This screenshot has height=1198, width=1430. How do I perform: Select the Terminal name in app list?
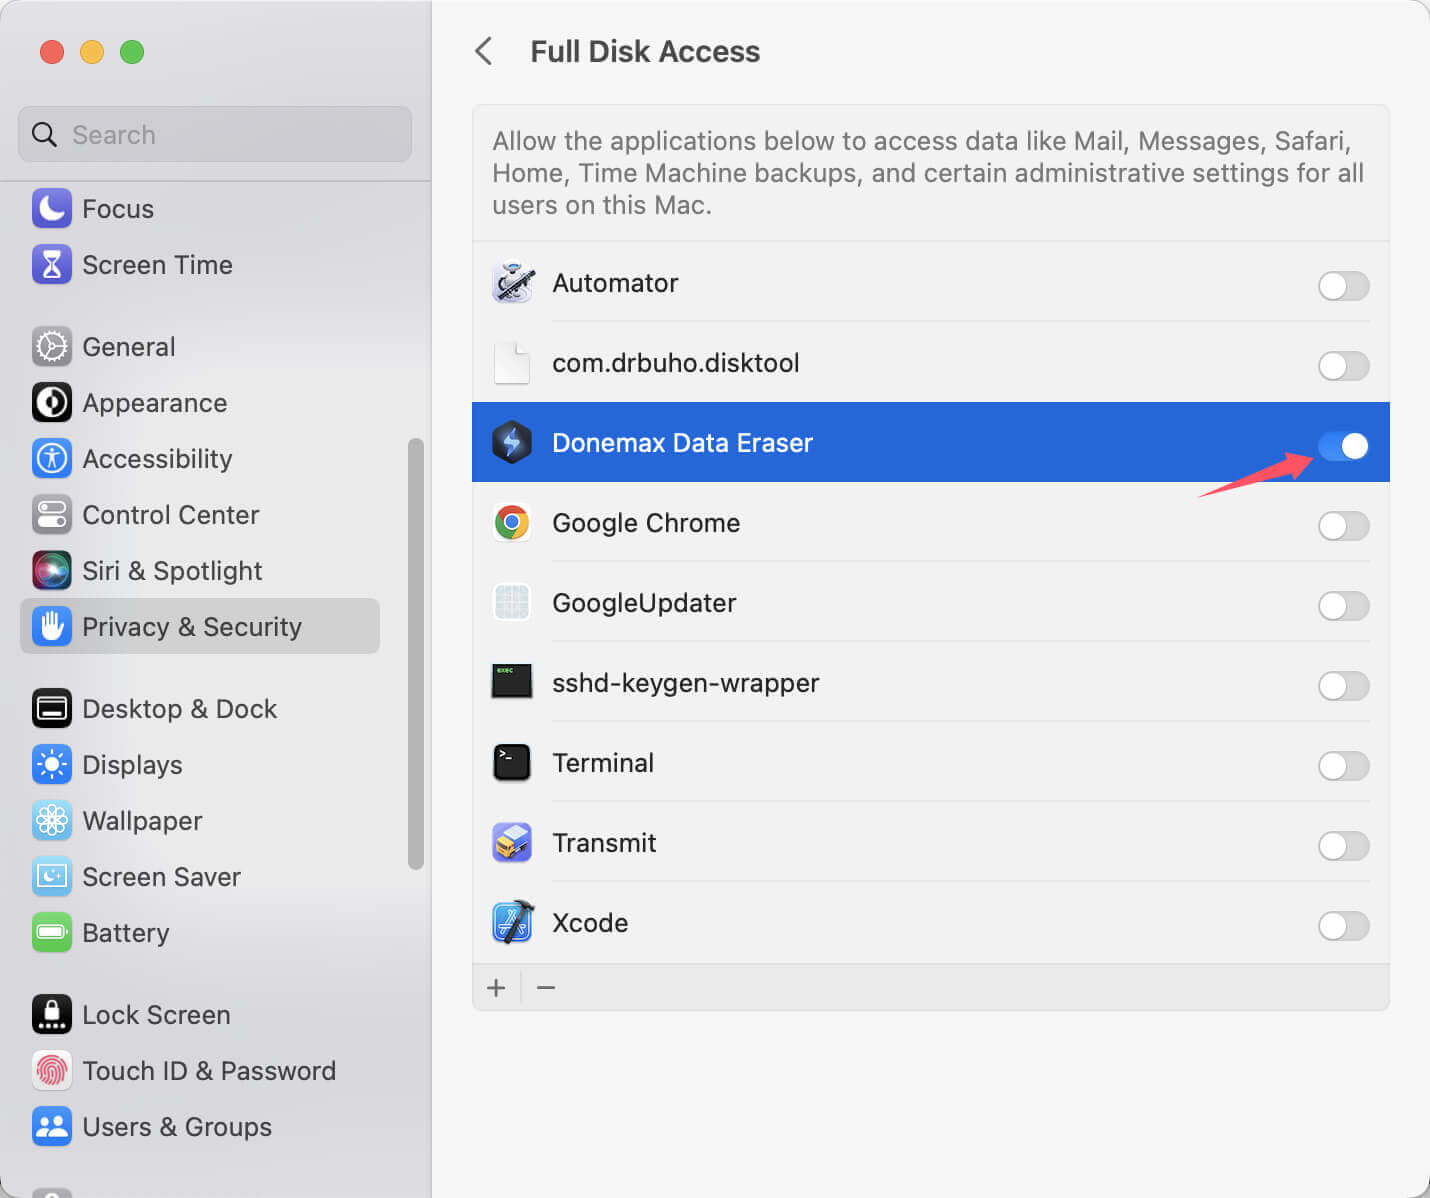click(x=603, y=763)
